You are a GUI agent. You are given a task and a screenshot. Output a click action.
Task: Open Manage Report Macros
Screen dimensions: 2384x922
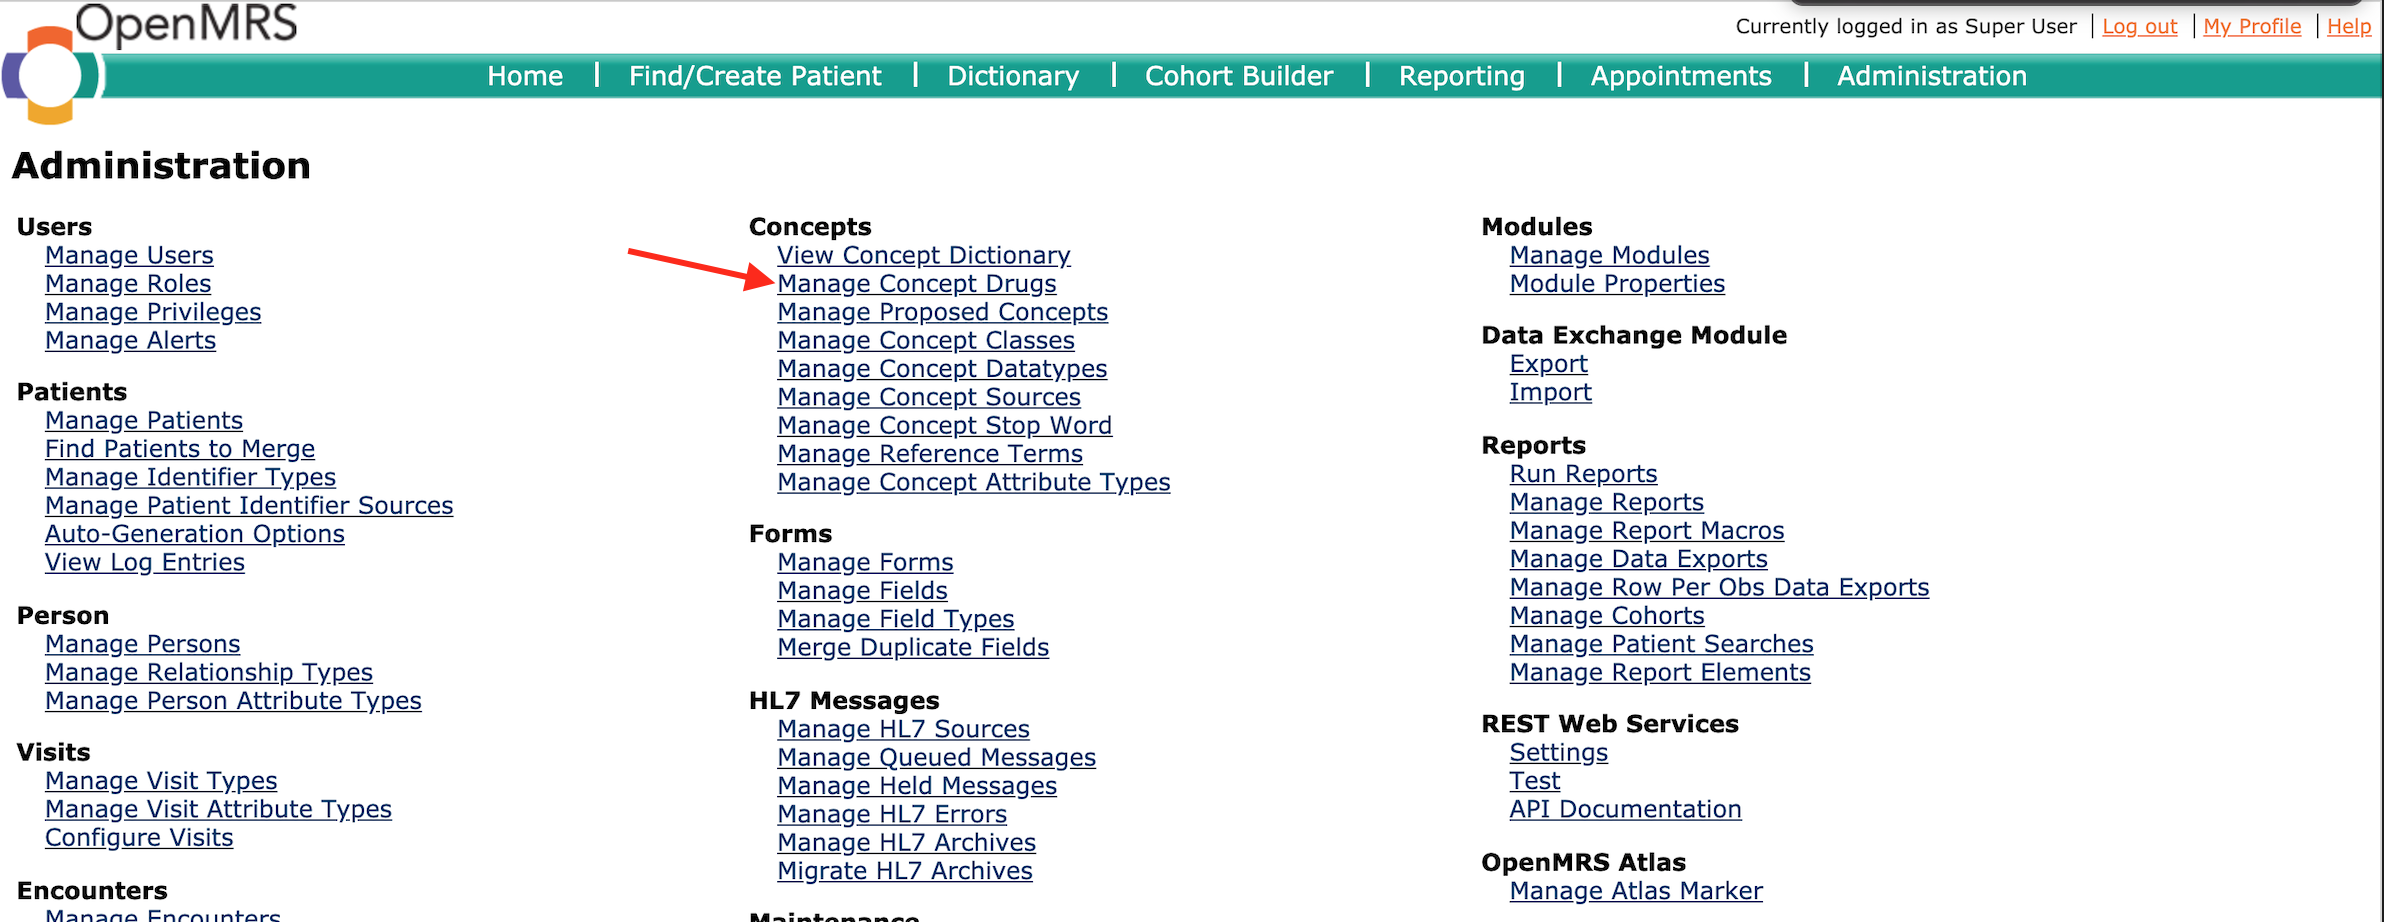point(1647,531)
